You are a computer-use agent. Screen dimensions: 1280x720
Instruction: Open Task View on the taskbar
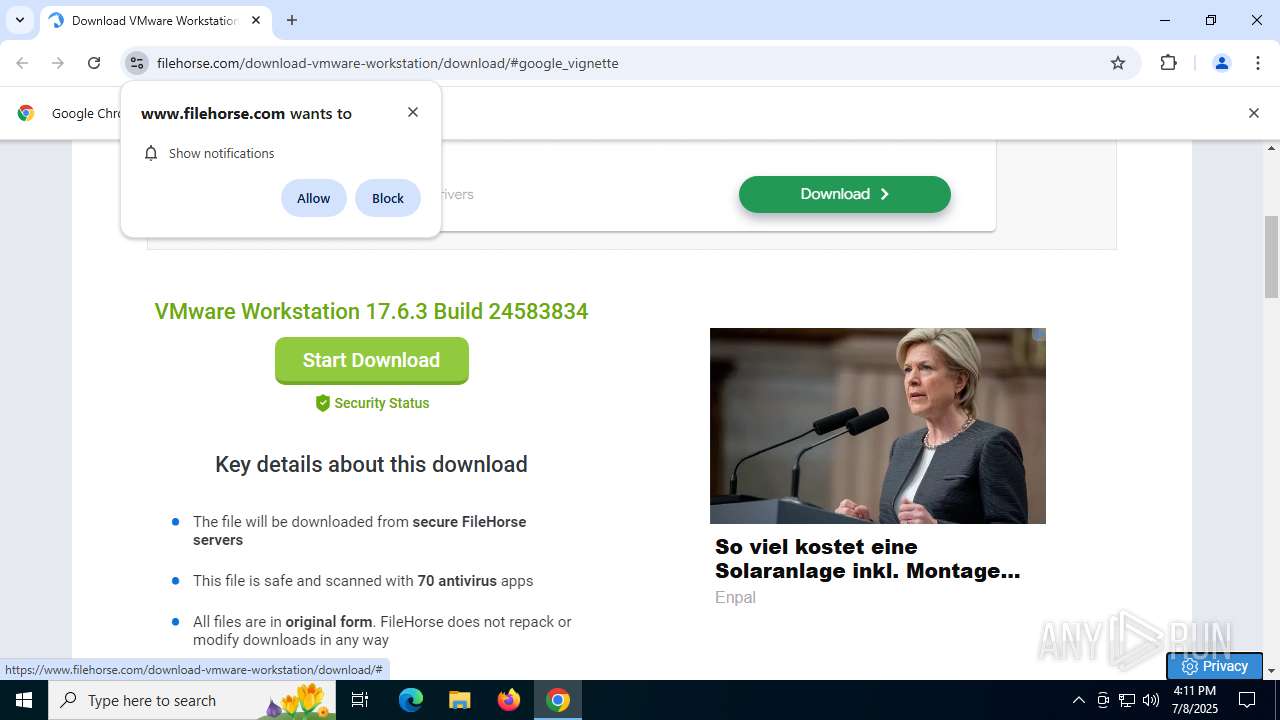360,700
